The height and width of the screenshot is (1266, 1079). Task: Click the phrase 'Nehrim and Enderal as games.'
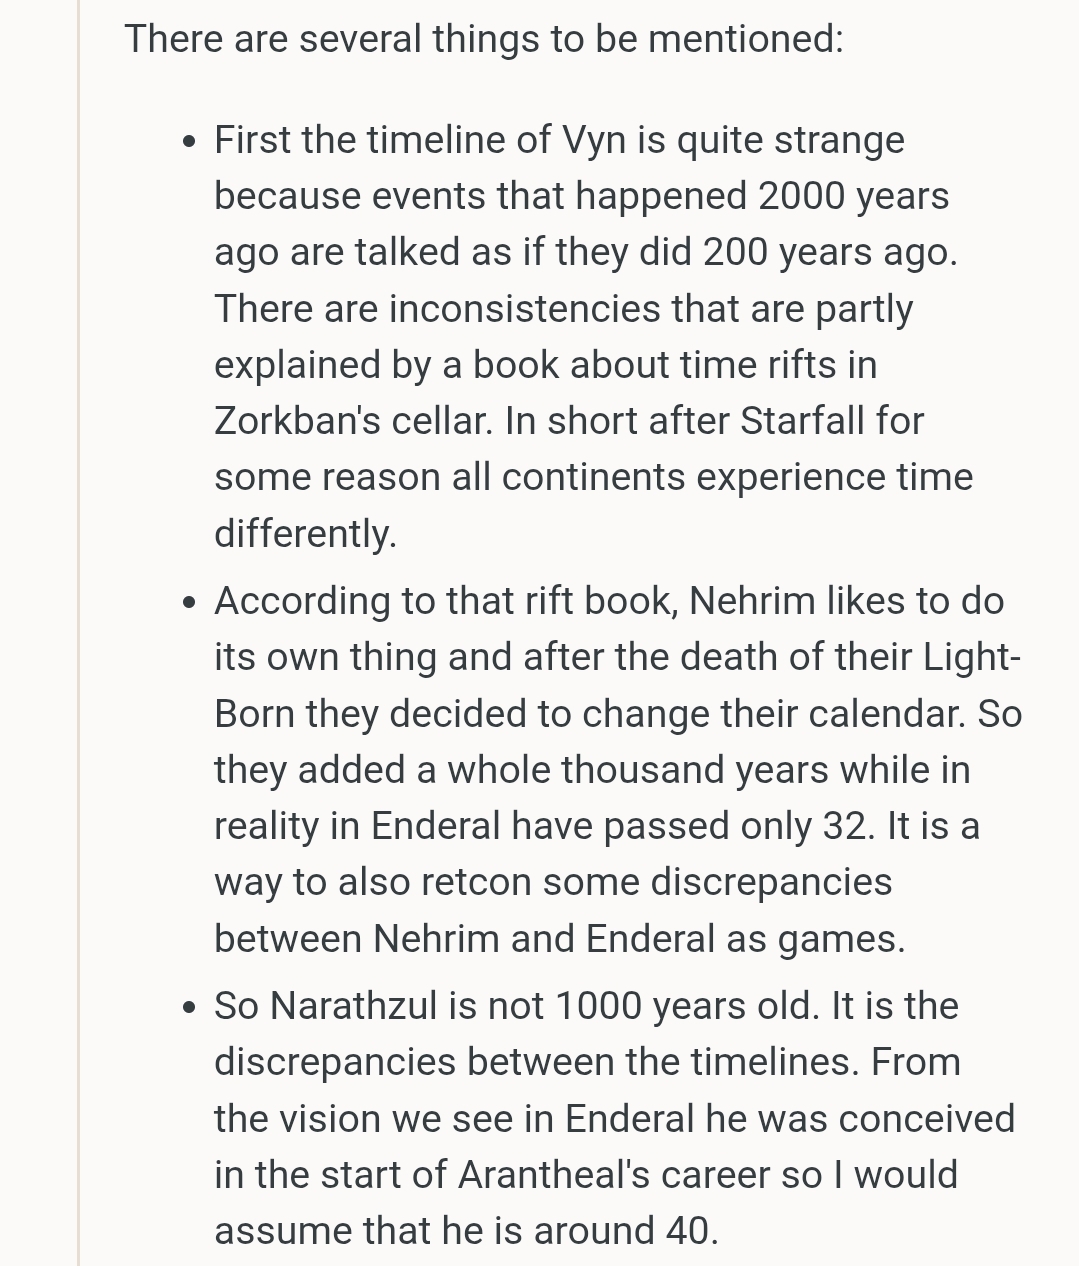[x=639, y=938]
